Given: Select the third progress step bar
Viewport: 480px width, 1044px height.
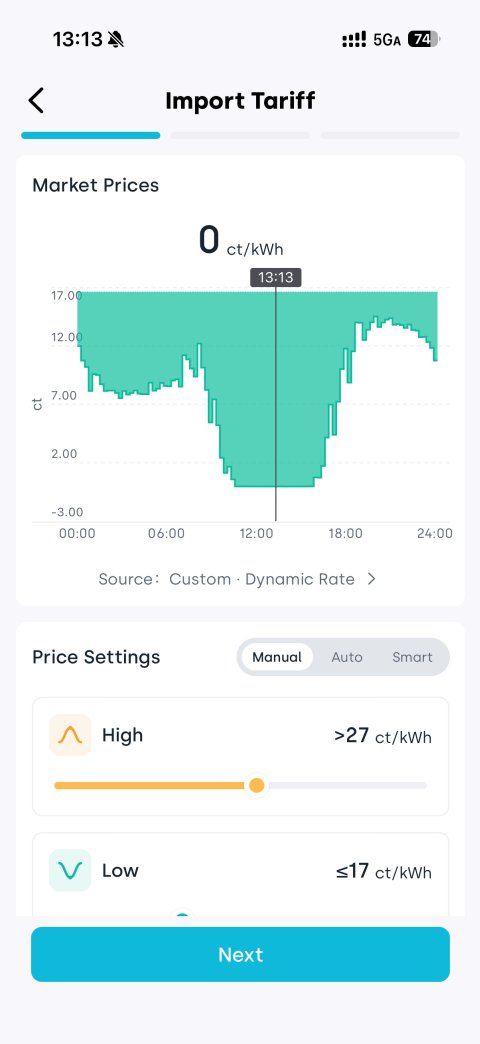Looking at the screenshot, I should tap(390, 135).
